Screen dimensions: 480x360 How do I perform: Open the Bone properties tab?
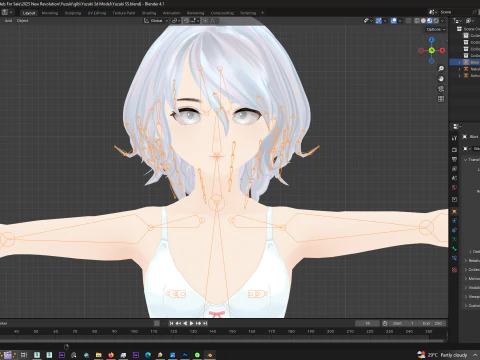coord(454,249)
